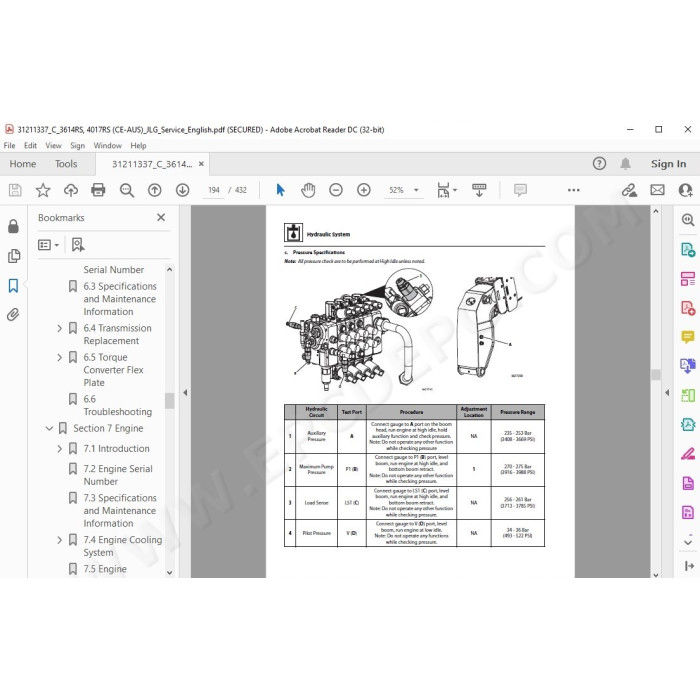Open the share with others icon
Viewport: 700px width, 700px height.
(x=685, y=190)
